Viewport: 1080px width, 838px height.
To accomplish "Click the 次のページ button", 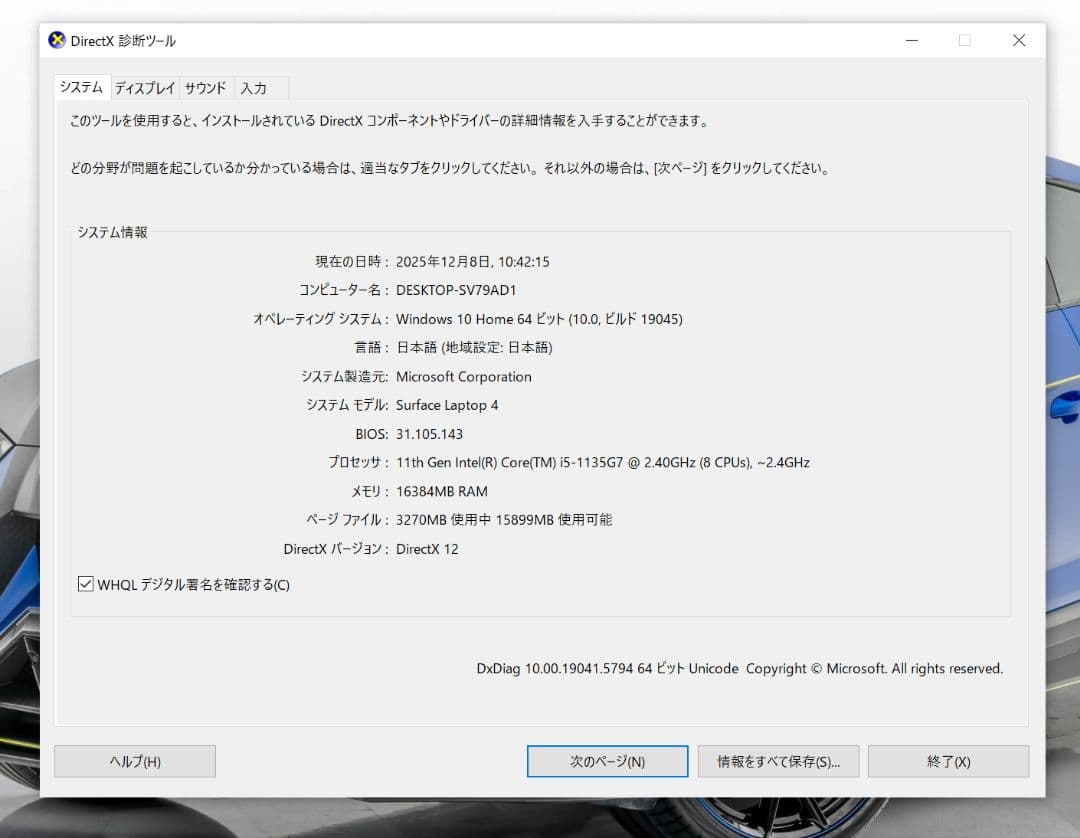I will [607, 761].
